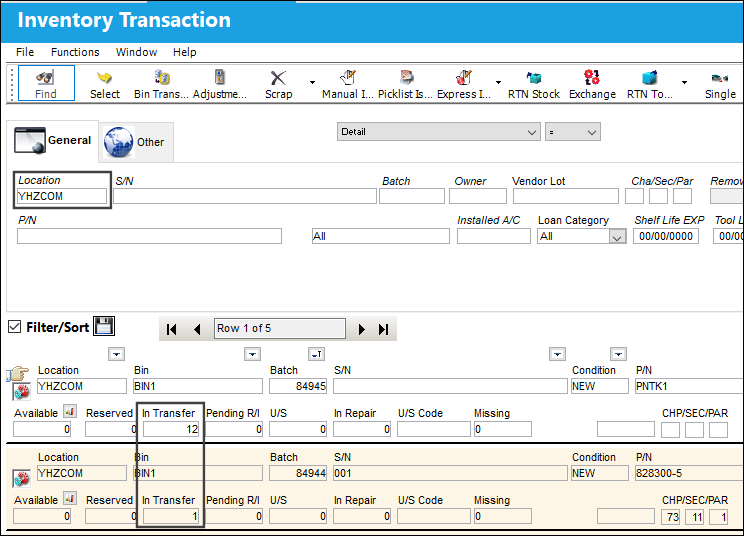Click the Find binoculars toolbar button
Screen dimensions: 744x536
pyautogui.click(x=46, y=83)
